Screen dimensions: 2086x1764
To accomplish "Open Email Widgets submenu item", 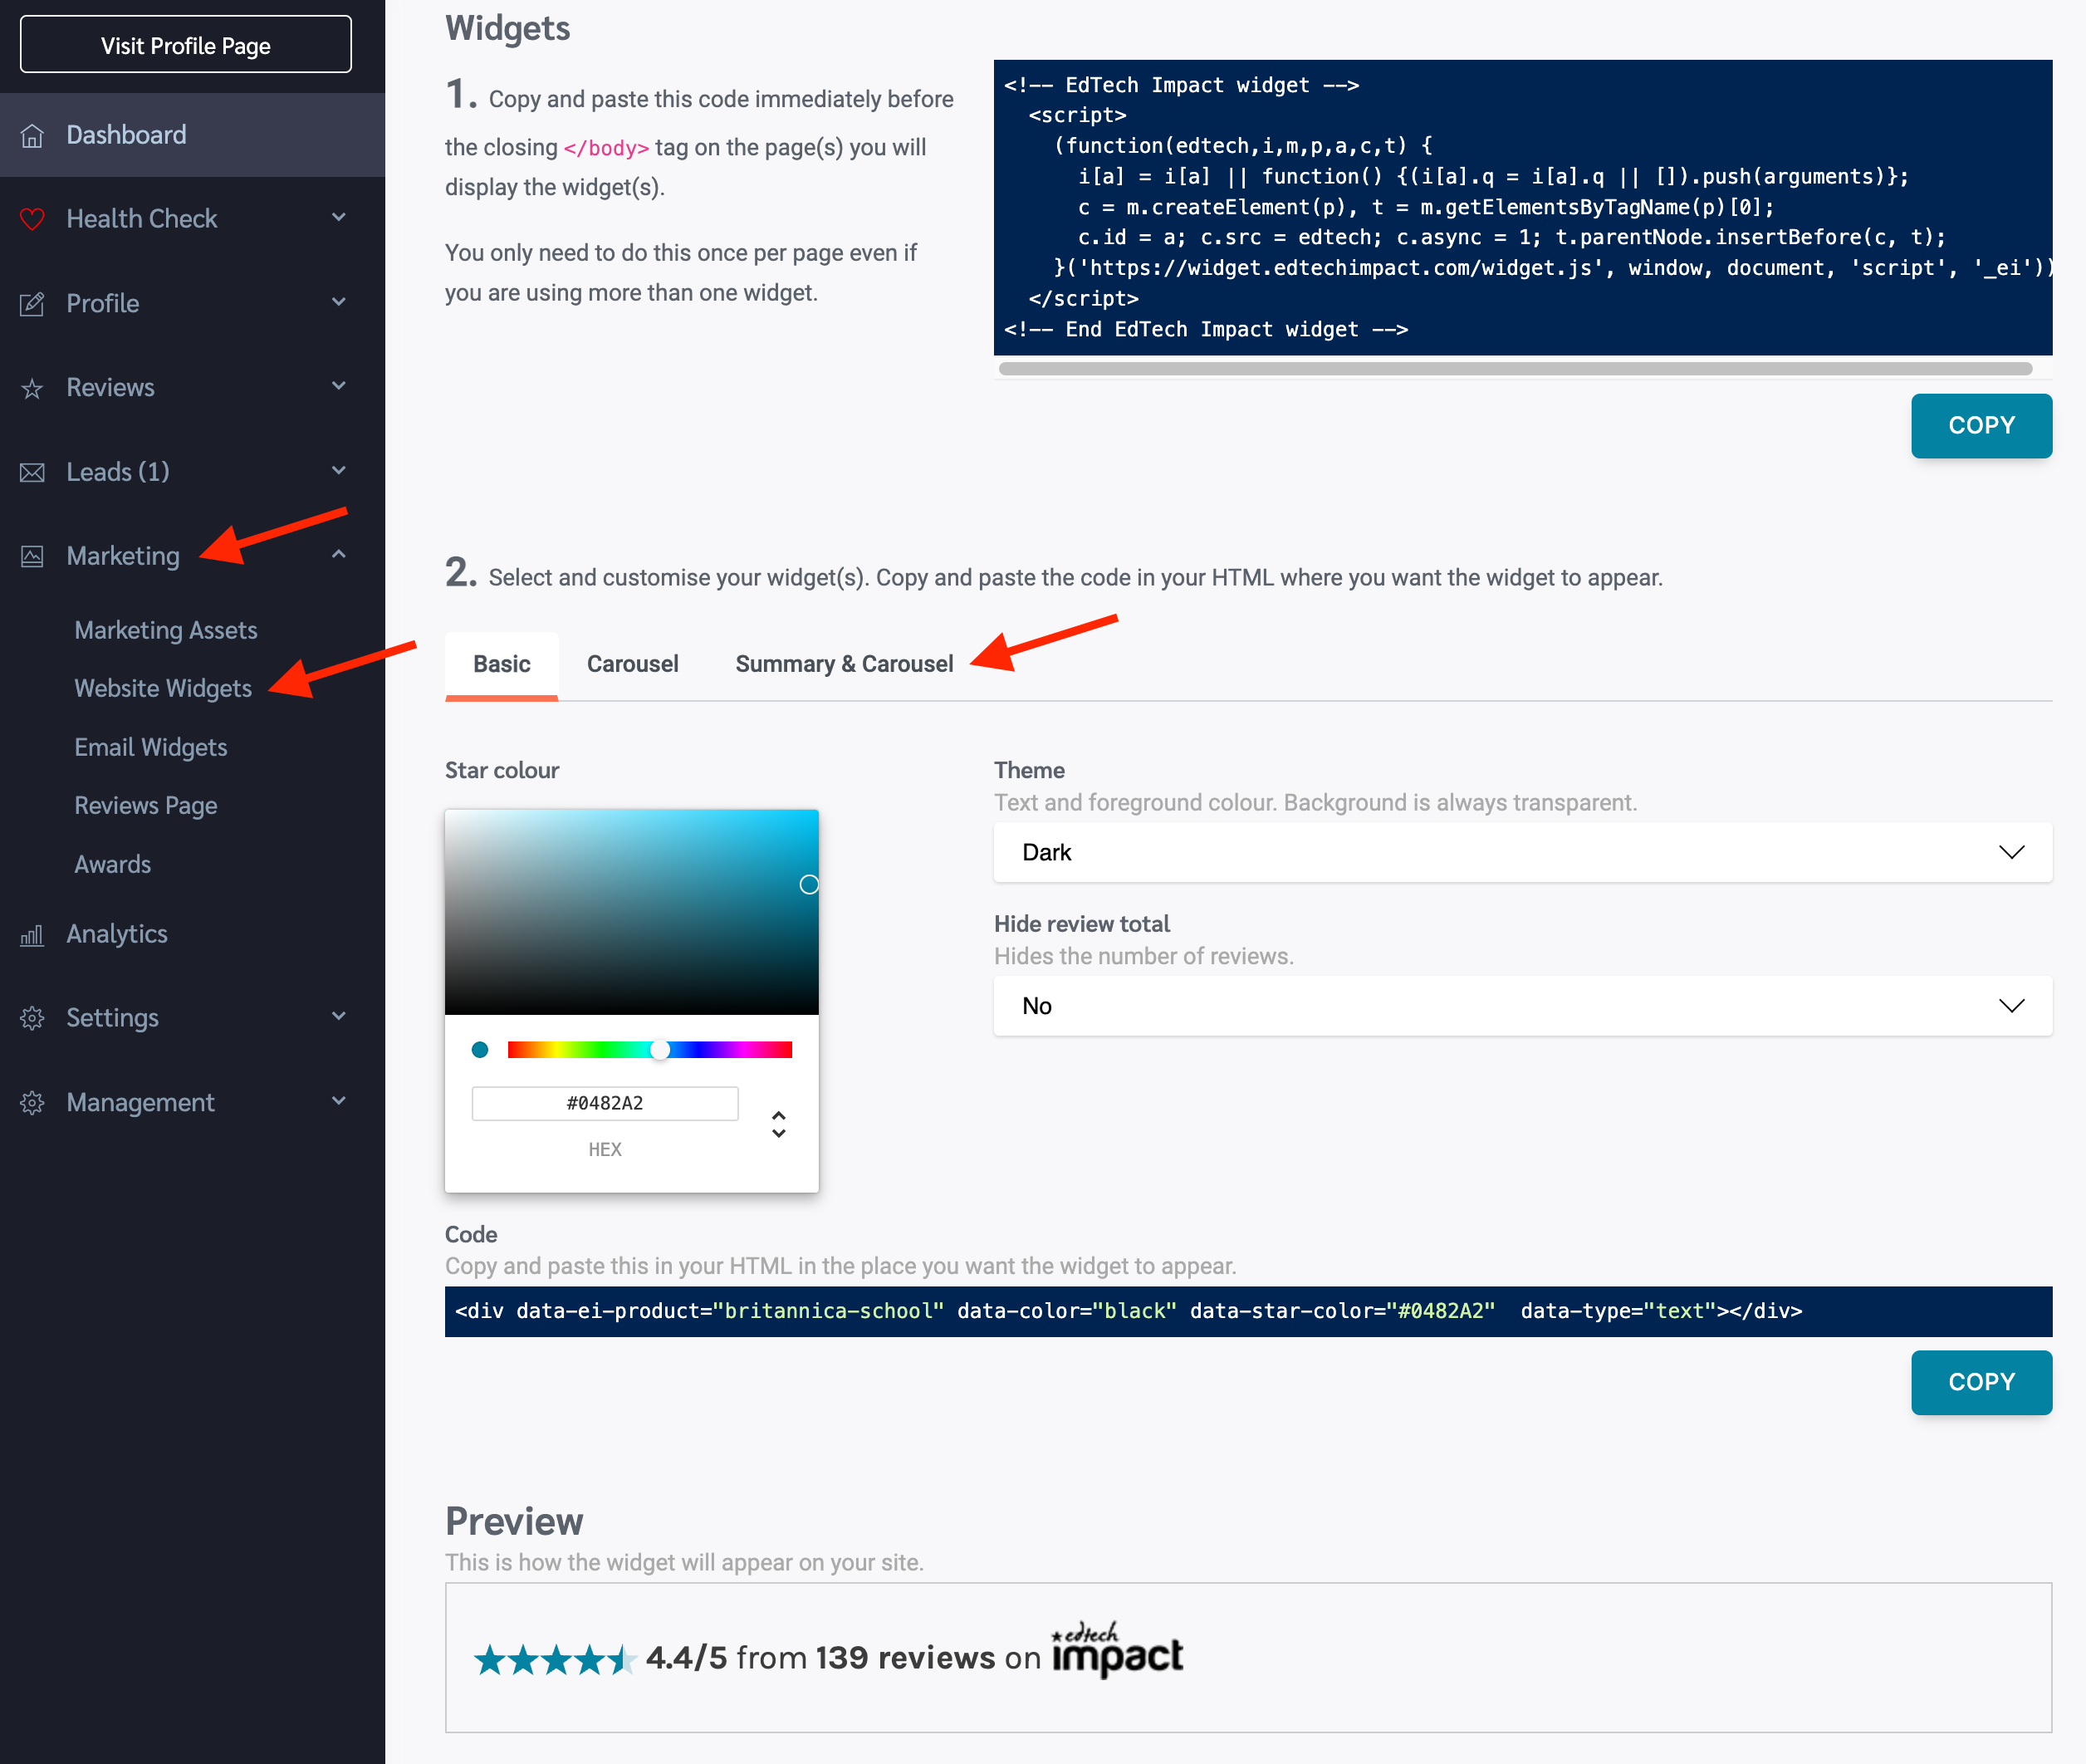I will click(151, 748).
